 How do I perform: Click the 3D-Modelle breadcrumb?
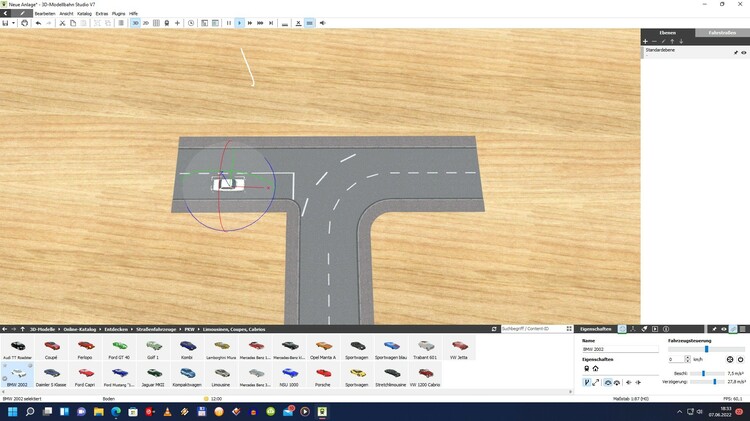point(43,329)
